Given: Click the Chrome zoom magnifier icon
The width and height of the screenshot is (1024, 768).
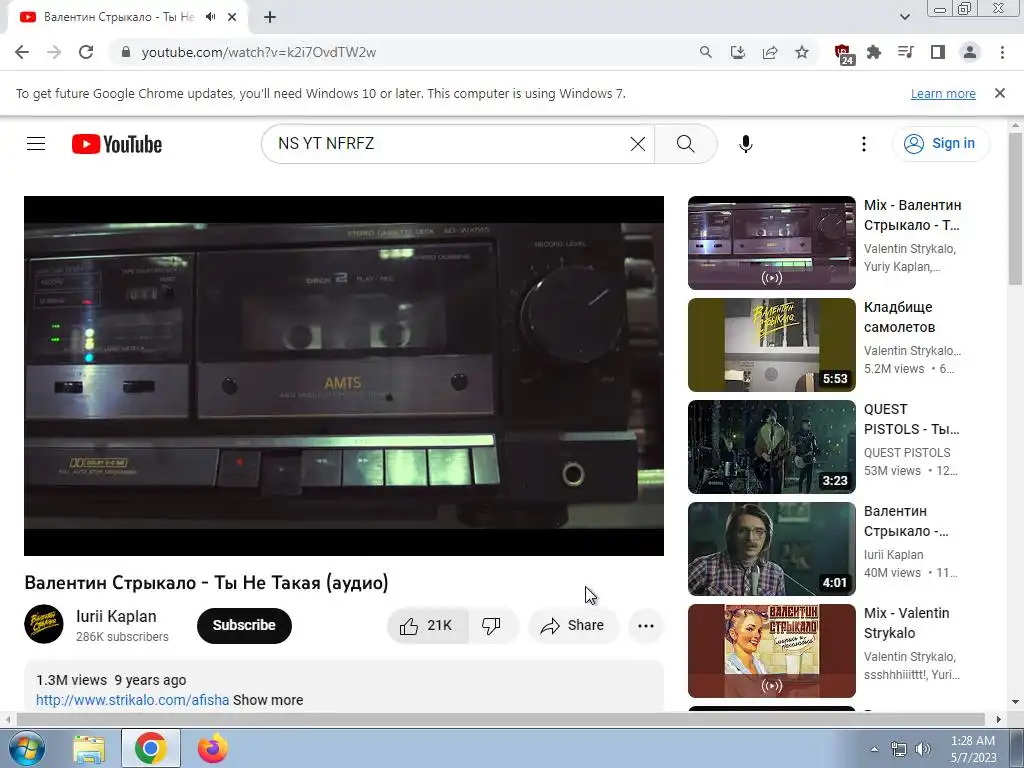Looking at the screenshot, I should (x=705, y=52).
